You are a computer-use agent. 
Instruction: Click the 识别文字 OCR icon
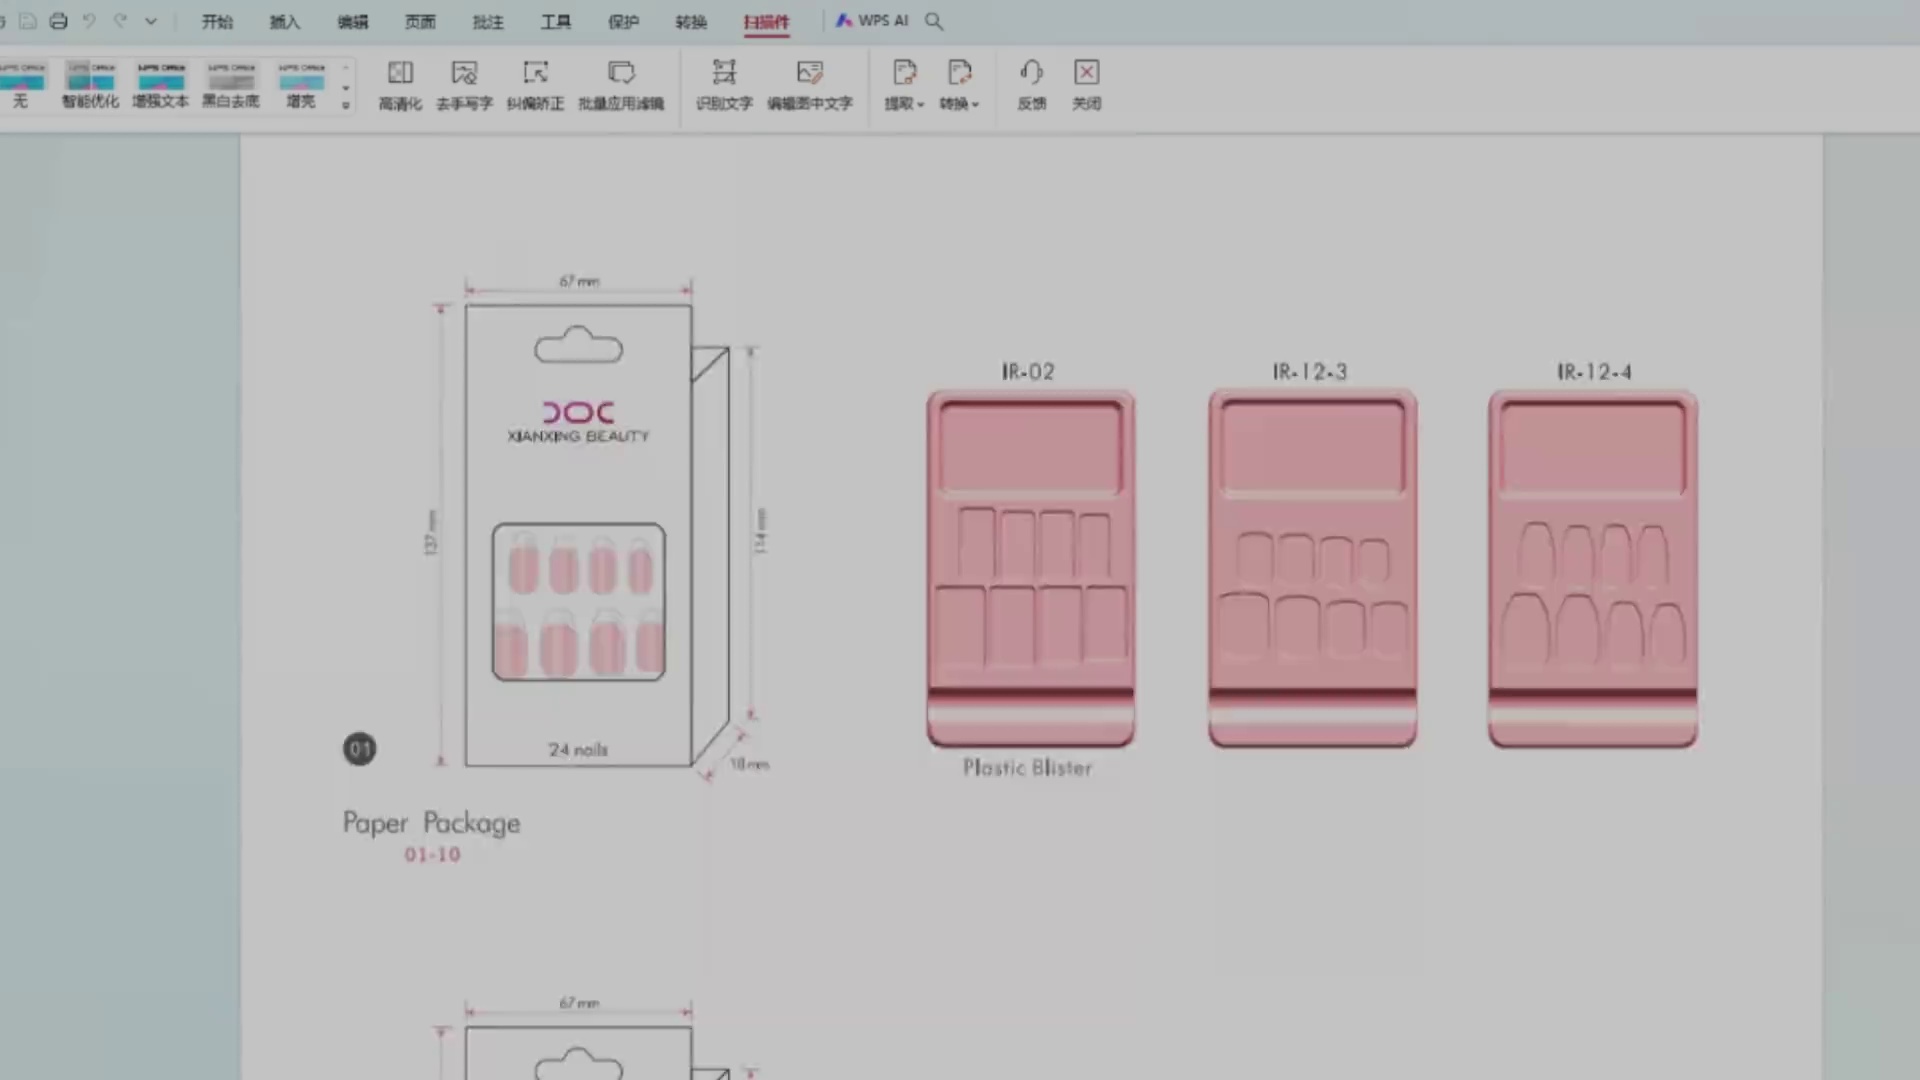(724, 73)
